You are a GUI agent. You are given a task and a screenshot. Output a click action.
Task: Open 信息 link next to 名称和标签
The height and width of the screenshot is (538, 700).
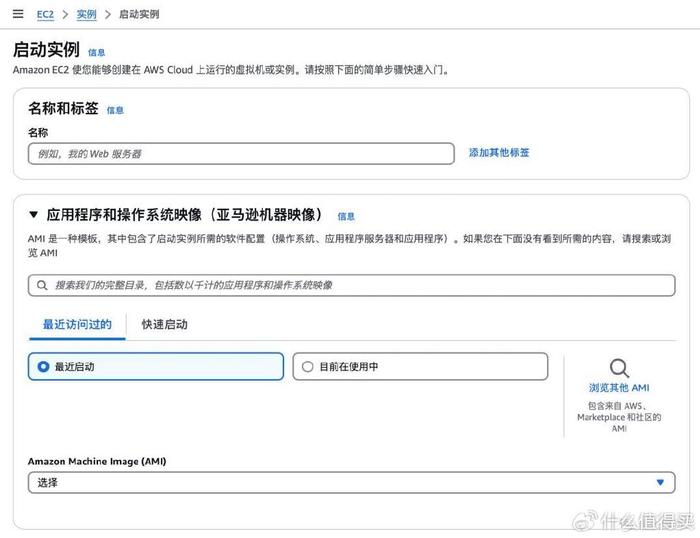pyautogui.click(x=115, y=110)
